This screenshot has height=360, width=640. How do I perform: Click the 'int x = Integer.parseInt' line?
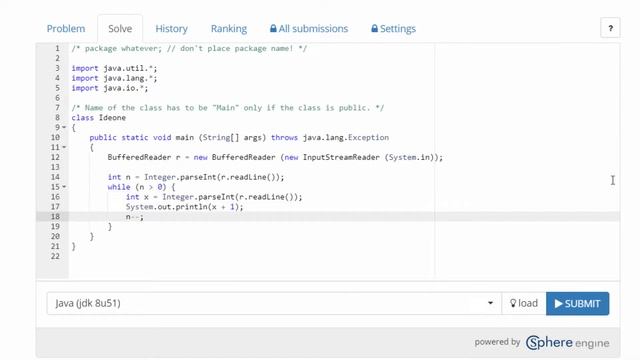(x=214, y=197)
